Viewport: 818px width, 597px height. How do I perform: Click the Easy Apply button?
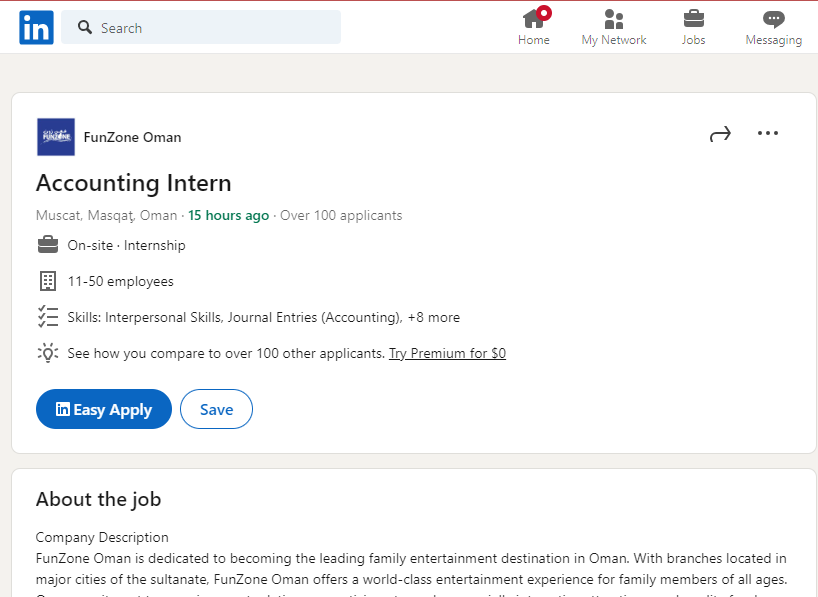pos(104,409)
